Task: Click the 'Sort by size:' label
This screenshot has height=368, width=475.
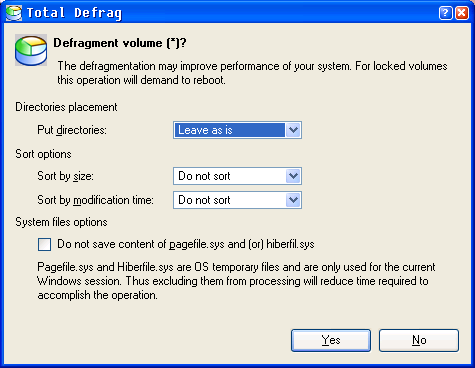Action: click(65, 176)
